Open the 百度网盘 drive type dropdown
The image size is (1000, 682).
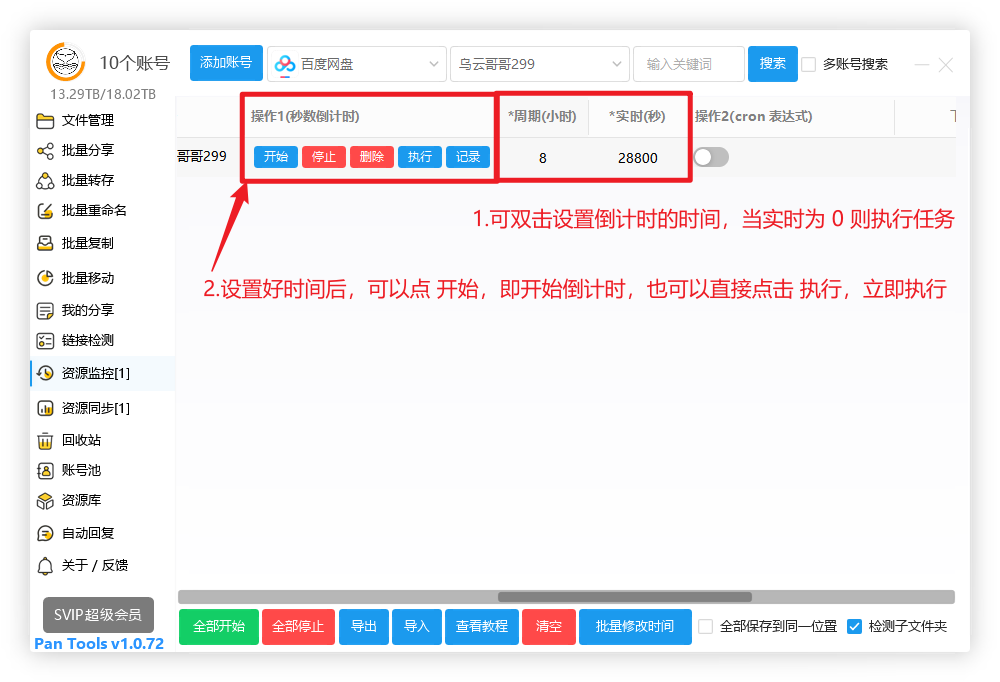coord(357,64)
